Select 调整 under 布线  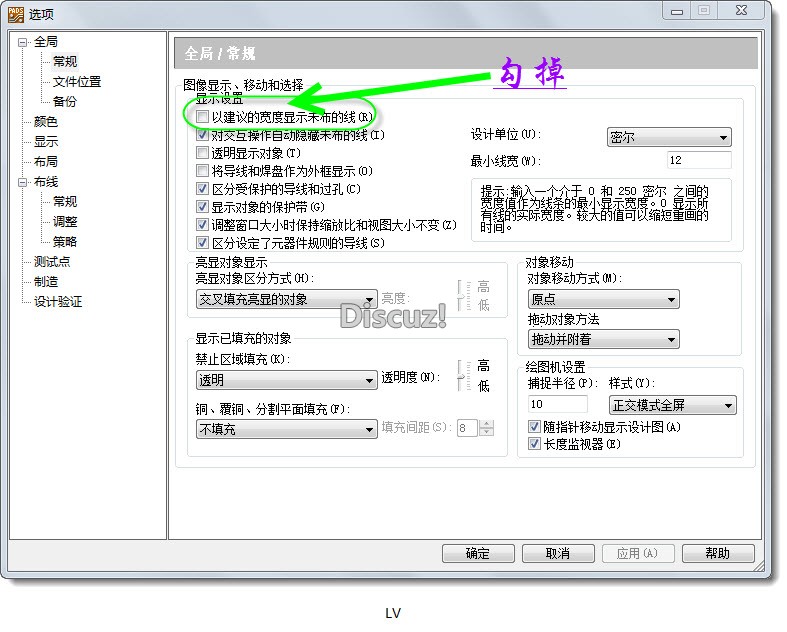point(65,222)
